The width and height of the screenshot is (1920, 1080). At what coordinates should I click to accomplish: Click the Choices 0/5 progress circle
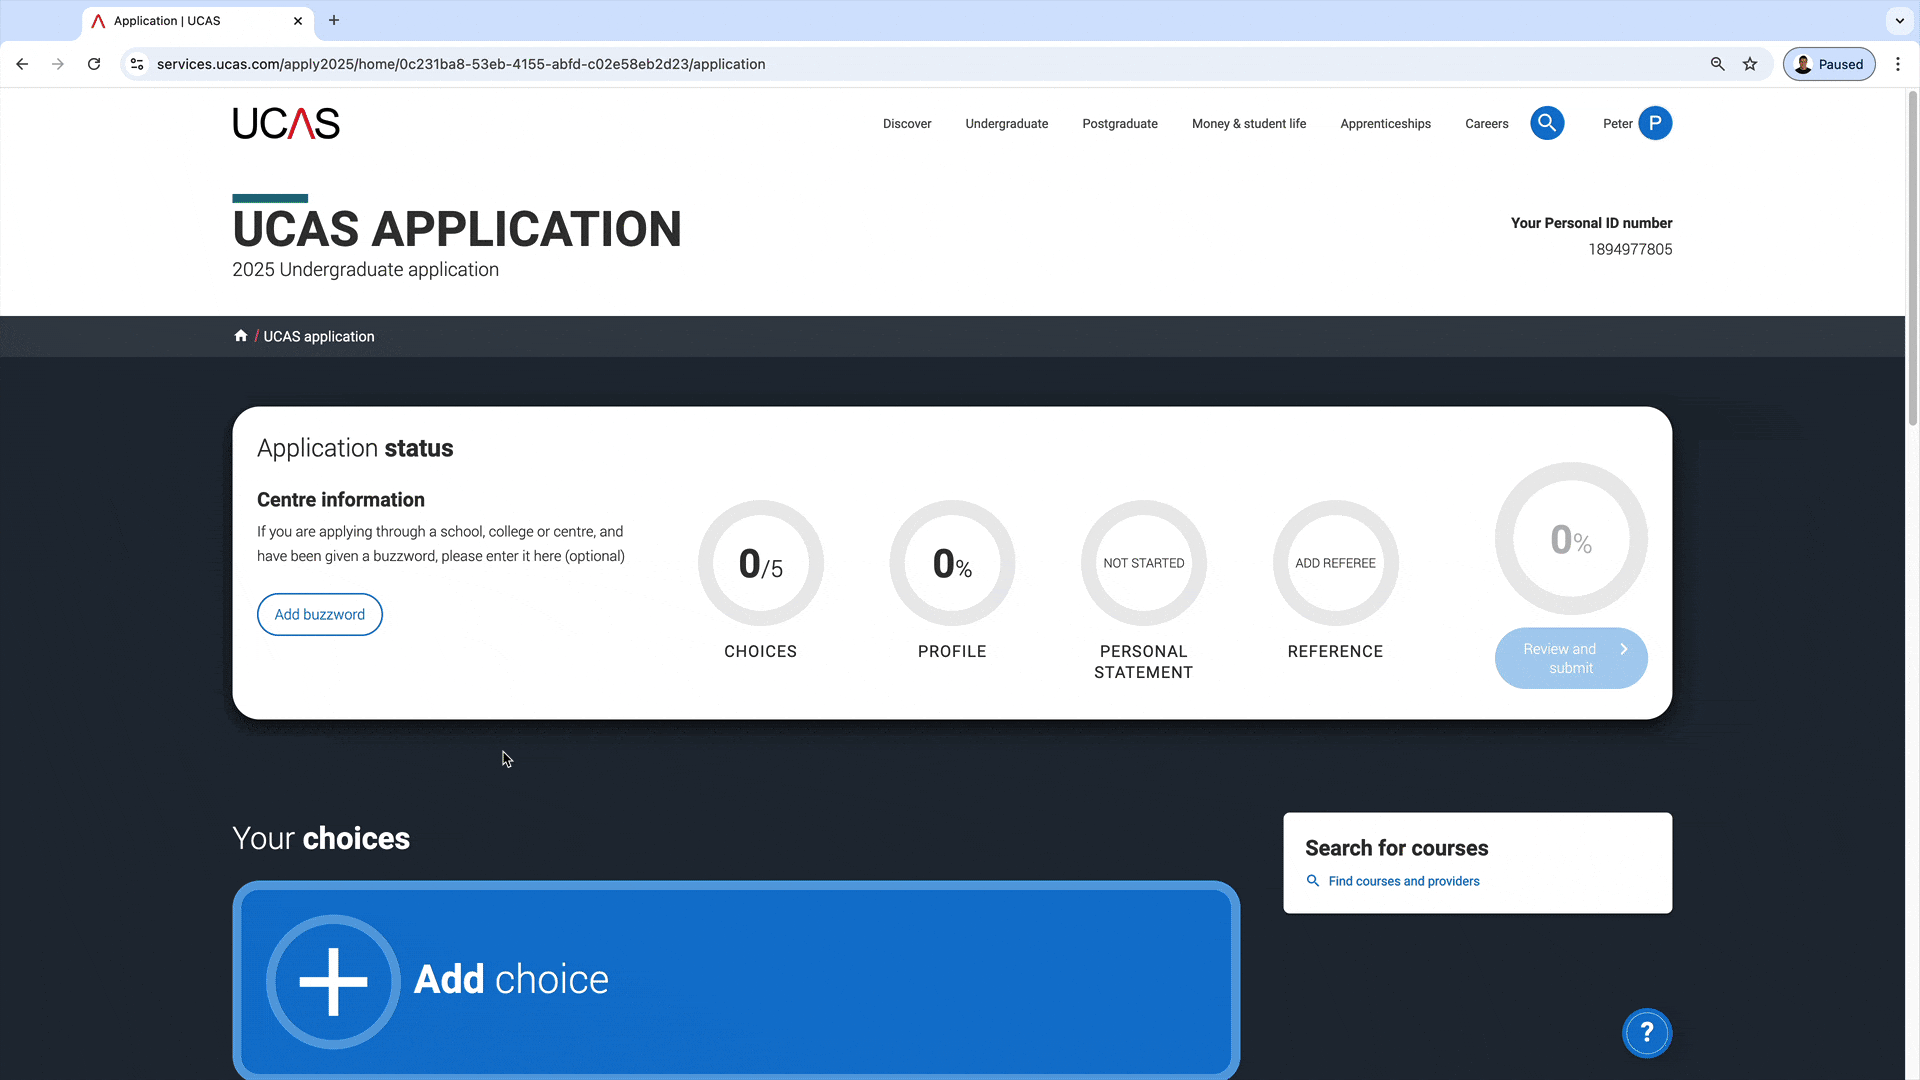(x=761, y=563)
